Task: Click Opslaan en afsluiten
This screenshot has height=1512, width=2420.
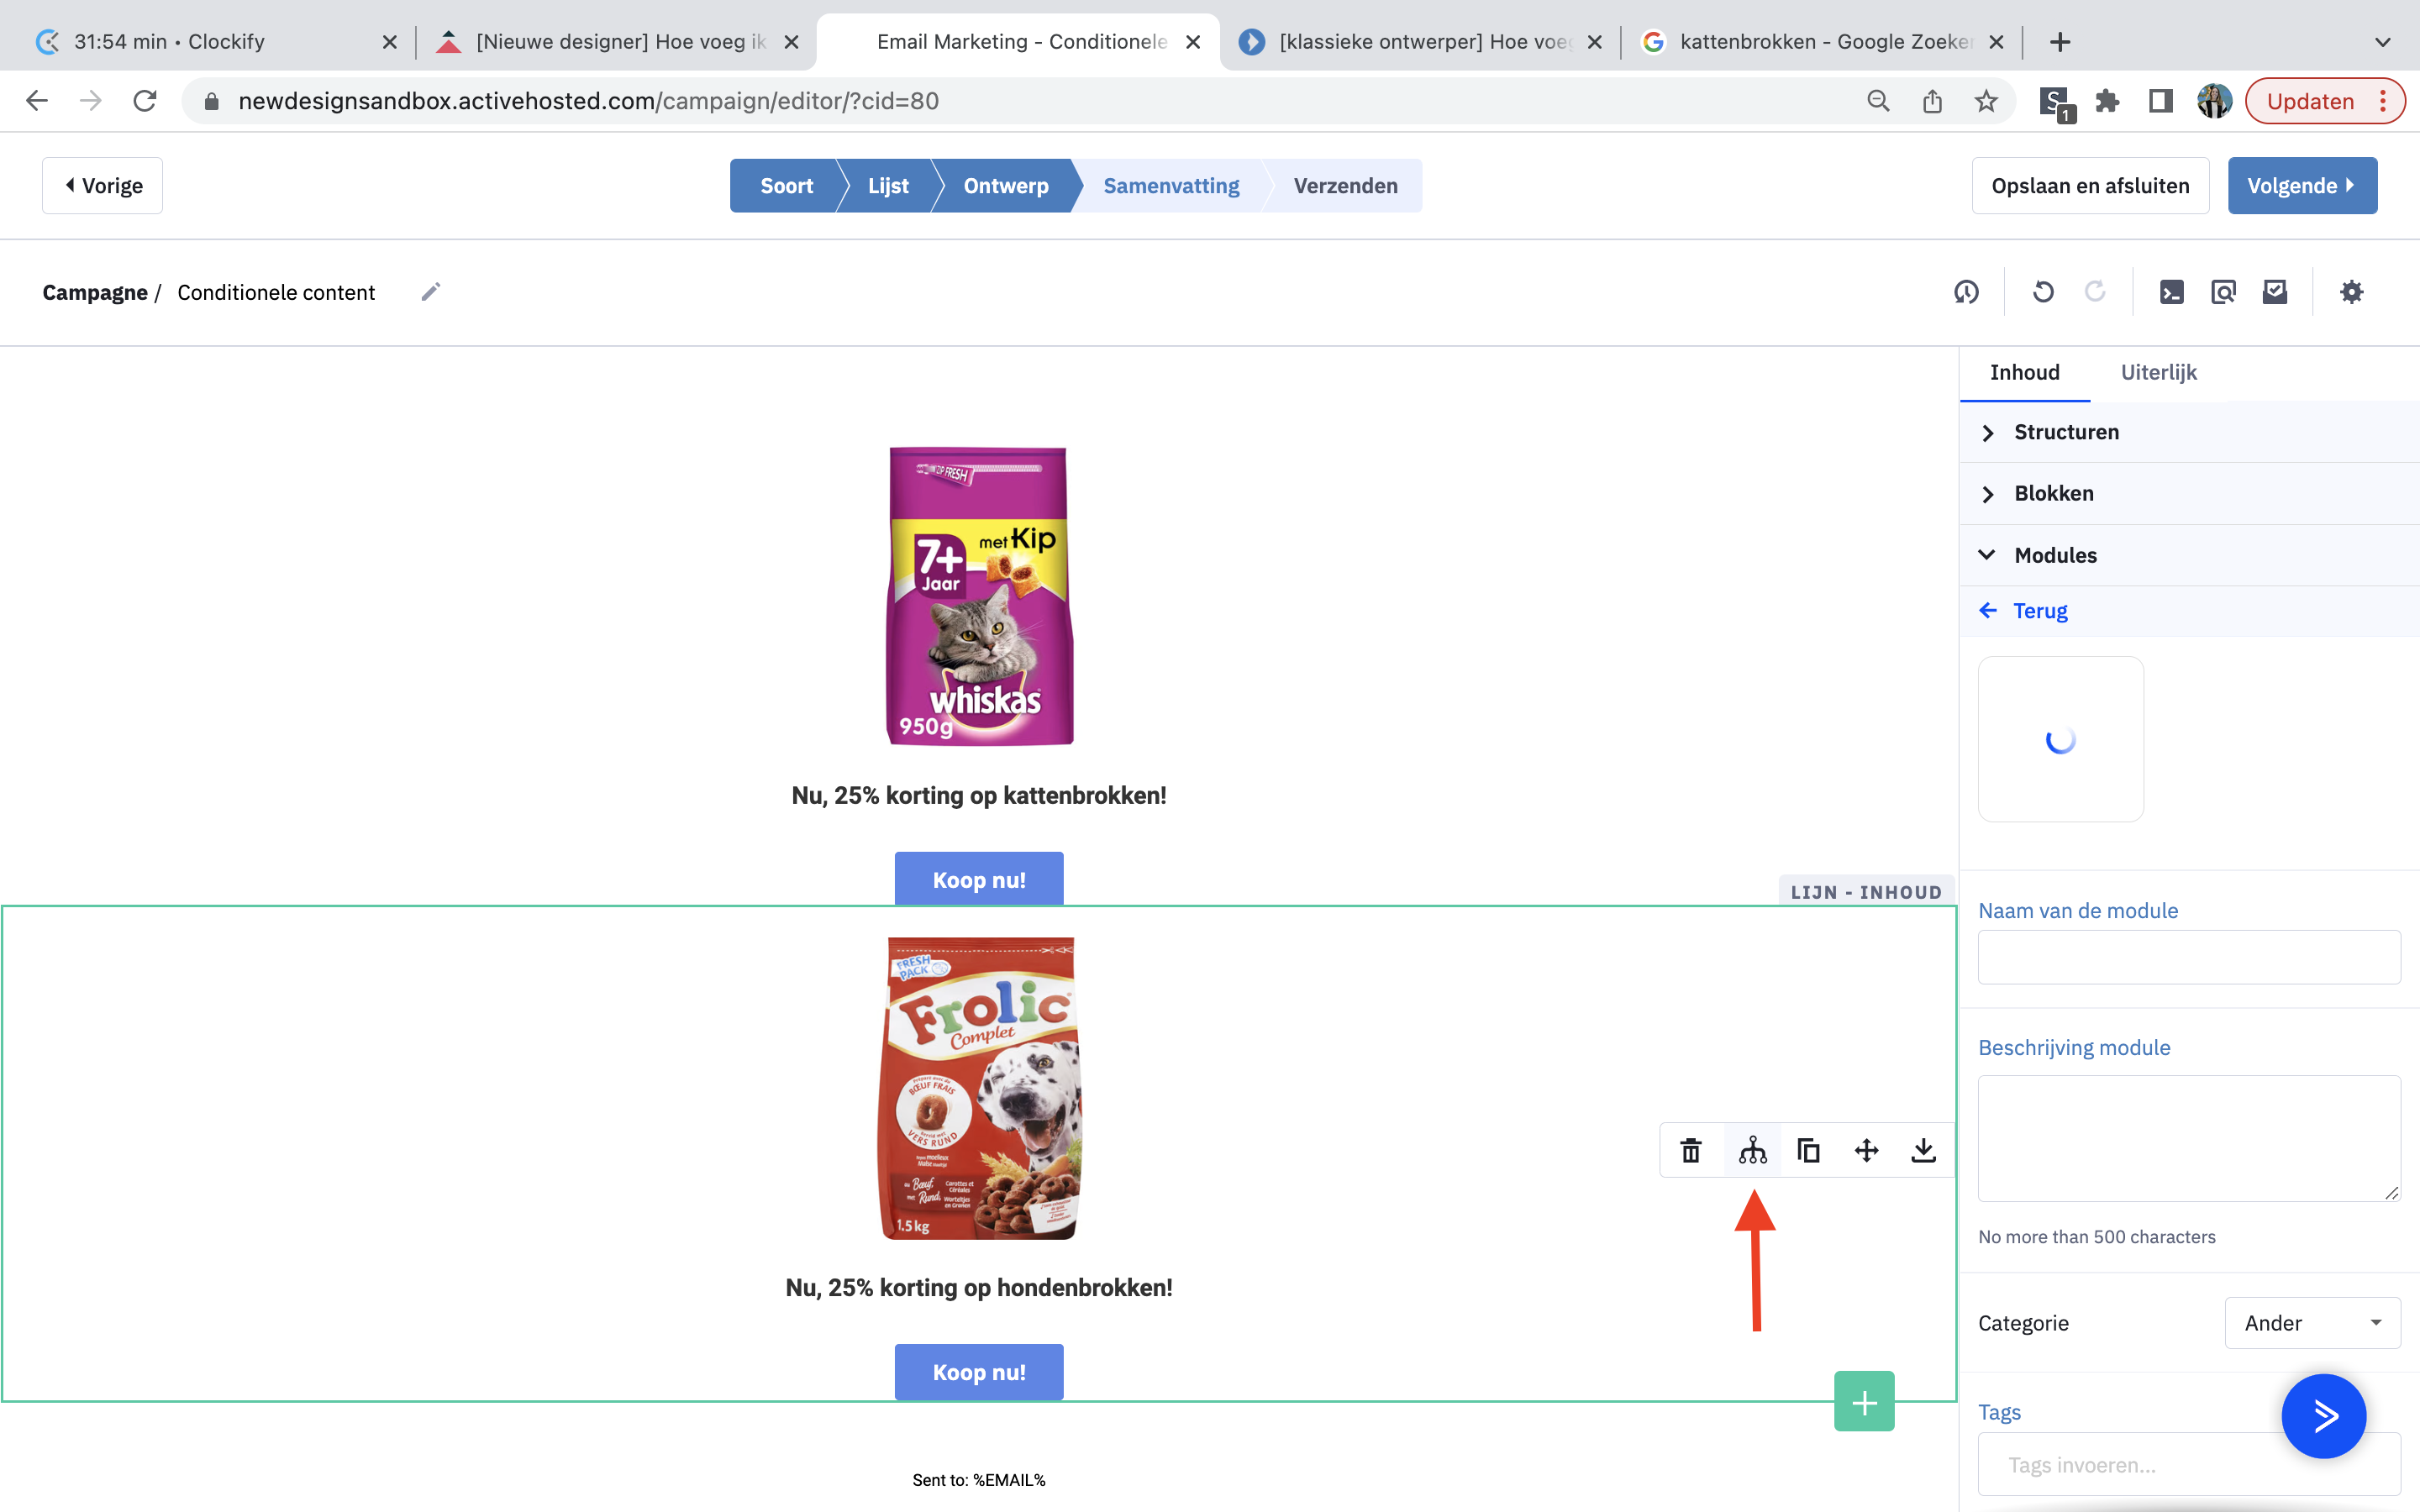Action: [x=2090, y=185]
